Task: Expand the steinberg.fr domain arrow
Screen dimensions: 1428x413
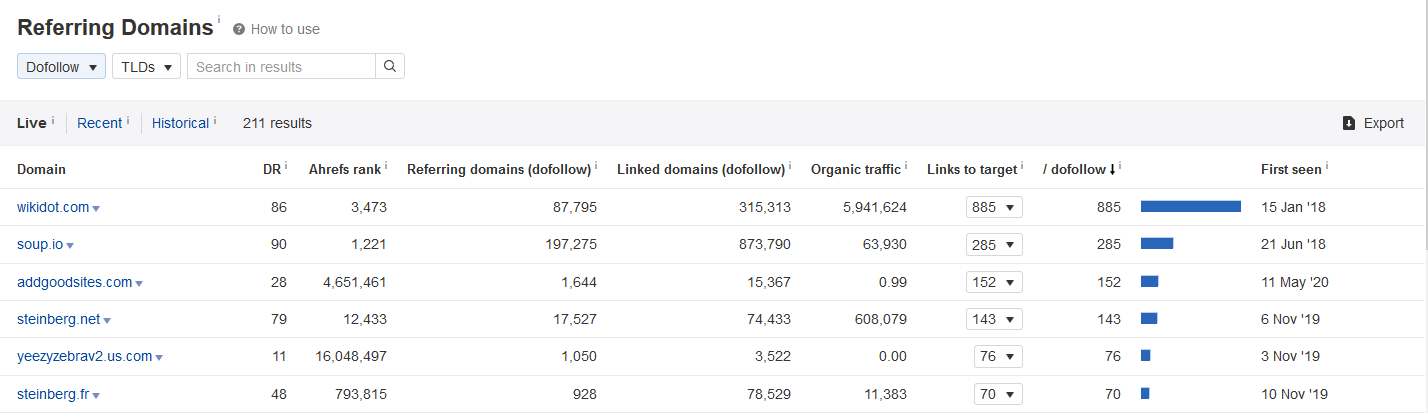Action: click(97, 396)
